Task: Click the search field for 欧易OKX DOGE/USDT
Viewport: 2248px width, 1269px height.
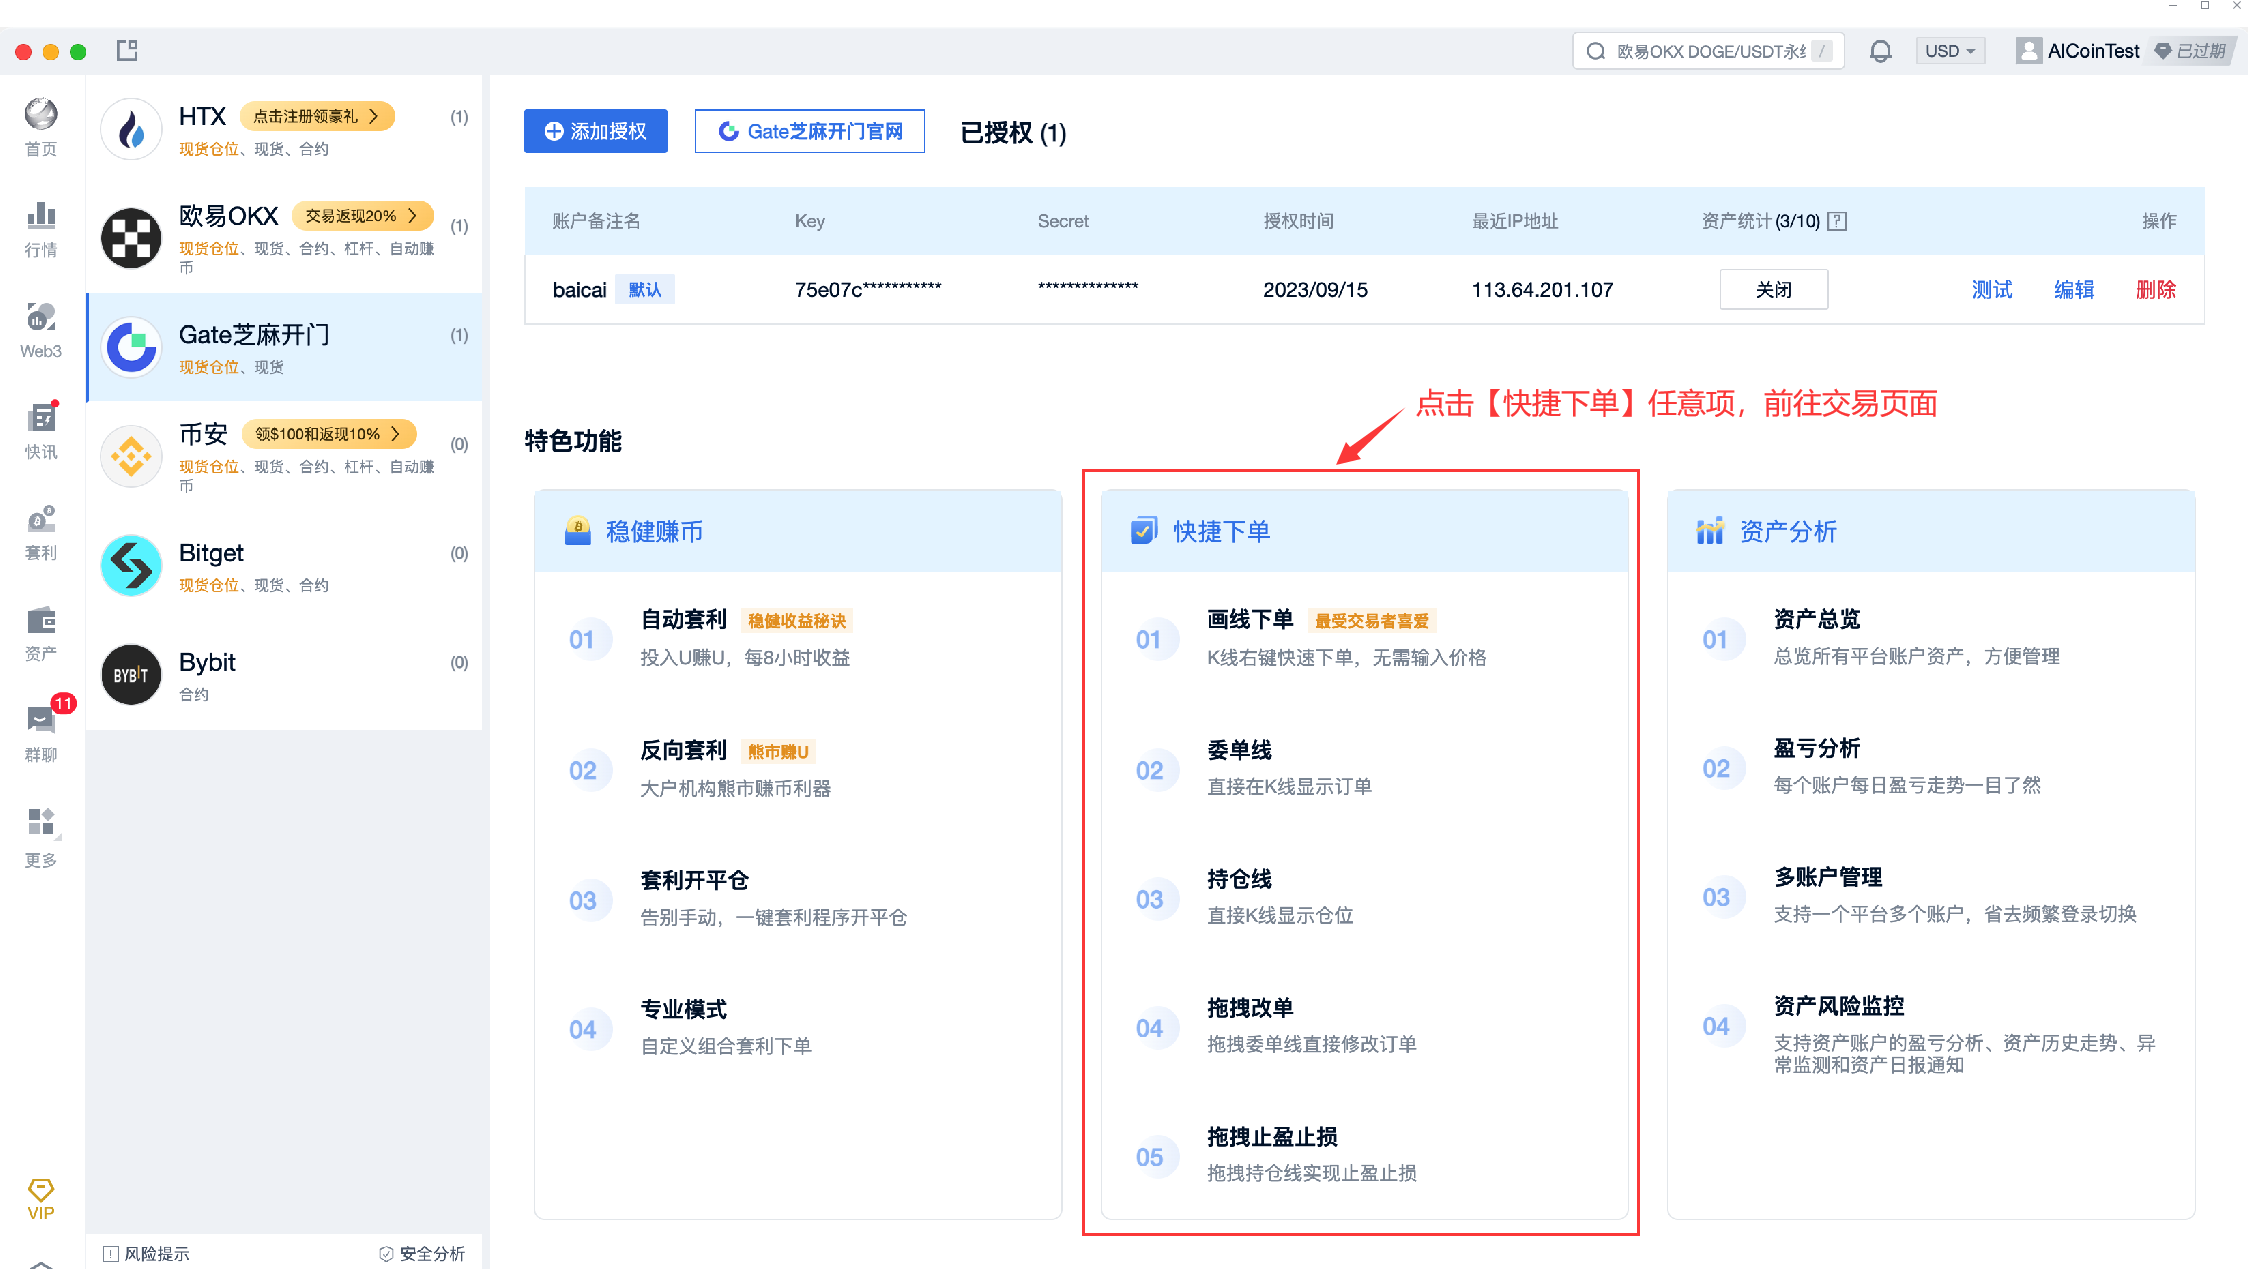Action: click(1709, 51)
